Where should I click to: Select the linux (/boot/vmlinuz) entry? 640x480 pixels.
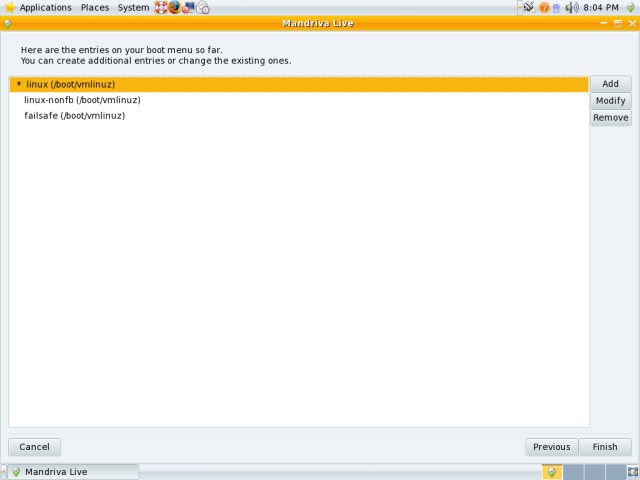point(299,84)
